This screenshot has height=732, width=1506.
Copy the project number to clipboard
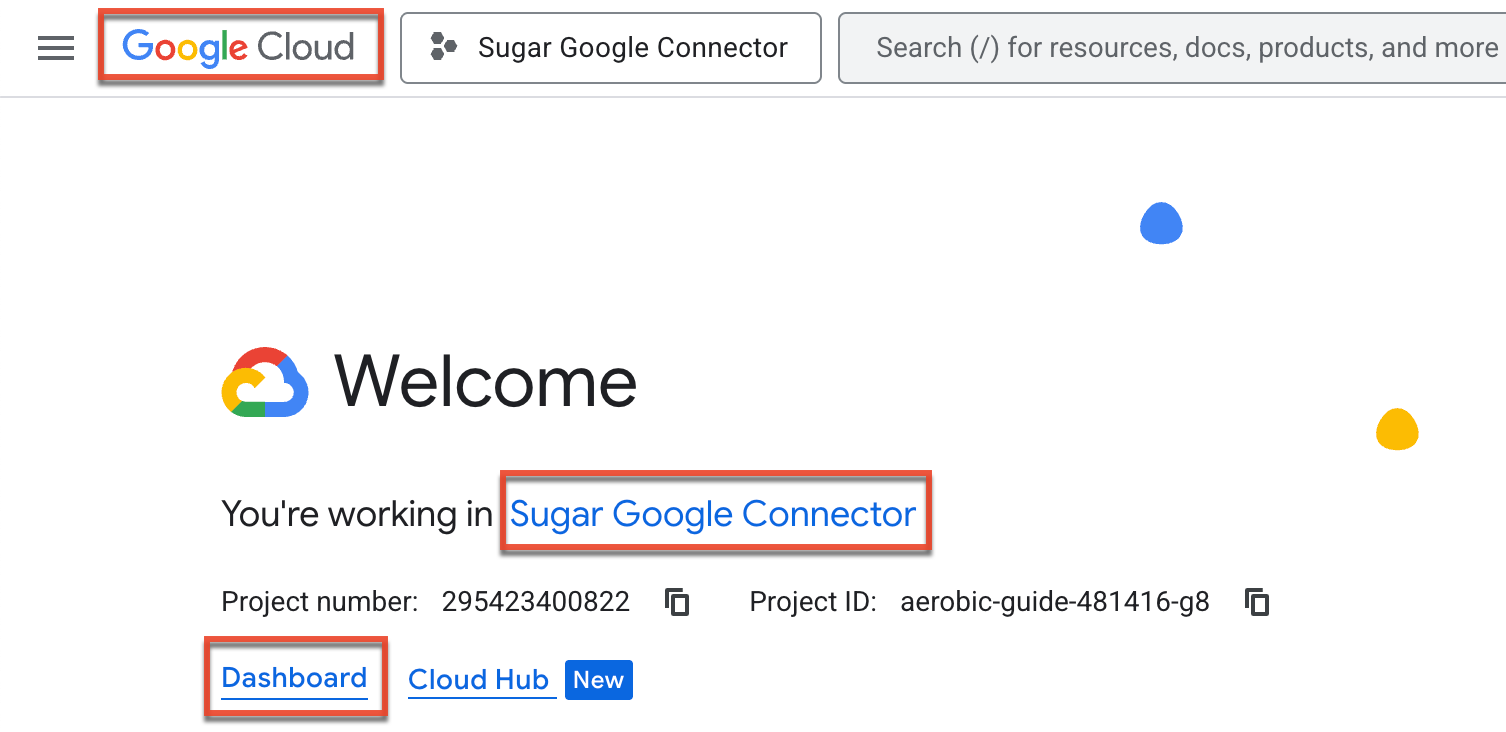click(x=677, y=602)
